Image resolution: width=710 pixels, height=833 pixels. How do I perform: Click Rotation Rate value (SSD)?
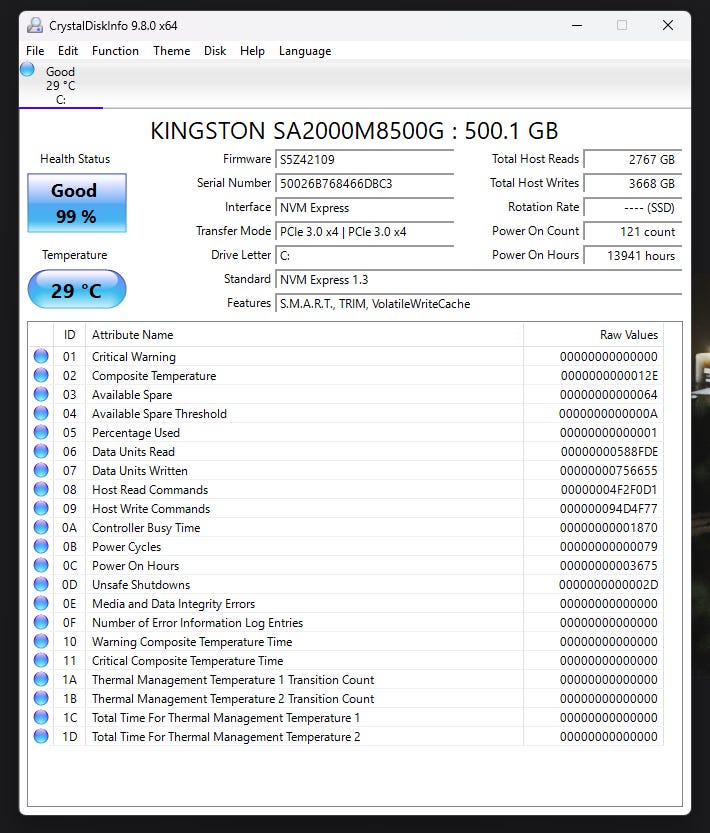[632, 207]
